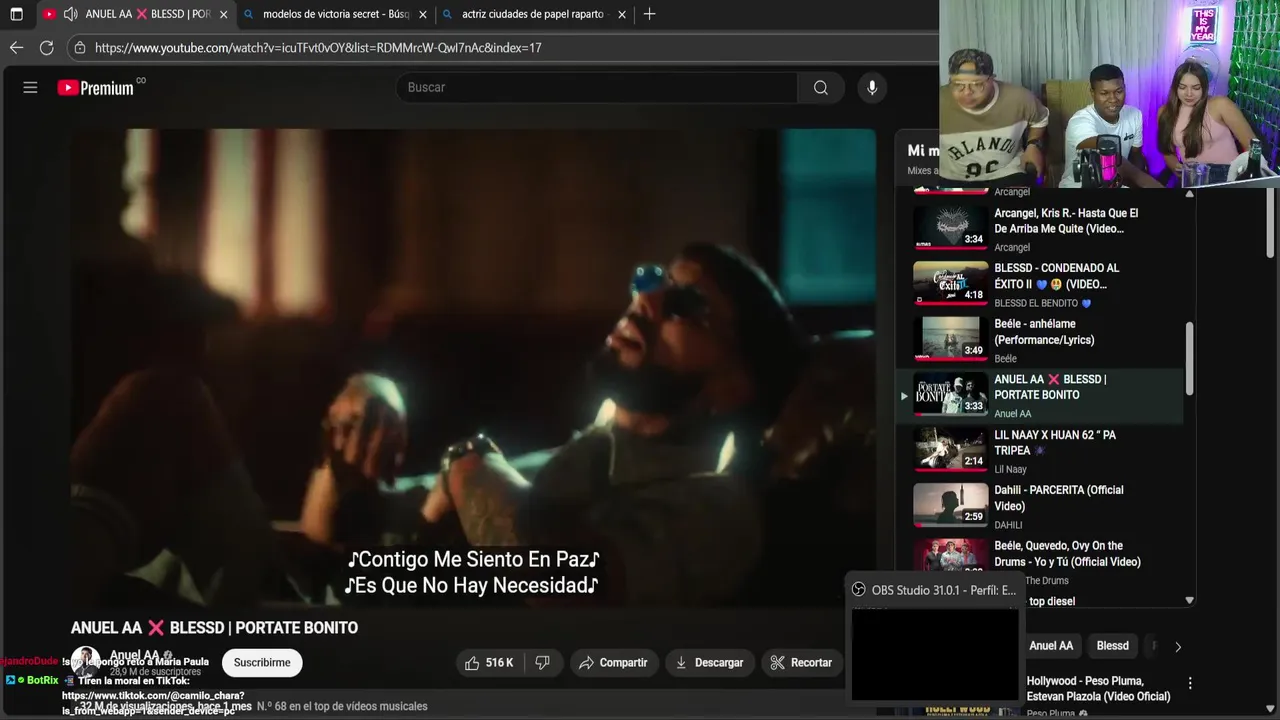1280x720 pixels.
Task: View site information icon in address bar
Action: point(79,47)
